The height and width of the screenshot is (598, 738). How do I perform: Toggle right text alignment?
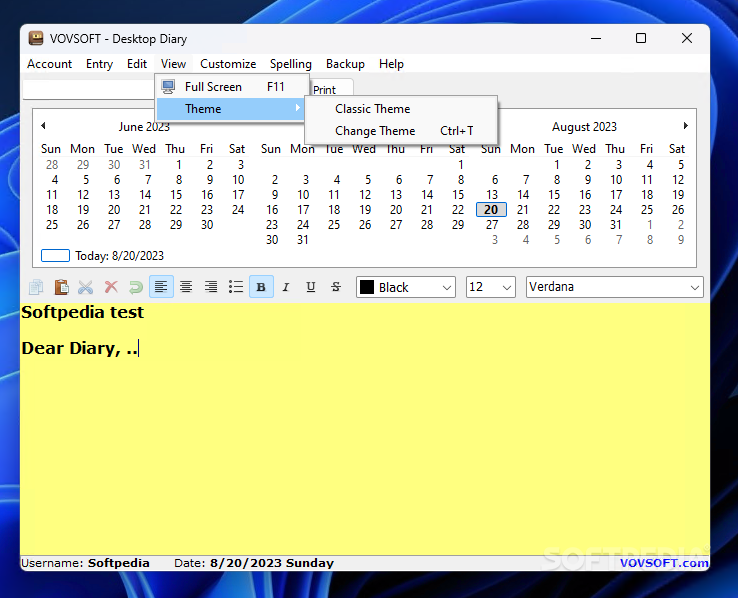pyautogui.click(x=211, y=287)
